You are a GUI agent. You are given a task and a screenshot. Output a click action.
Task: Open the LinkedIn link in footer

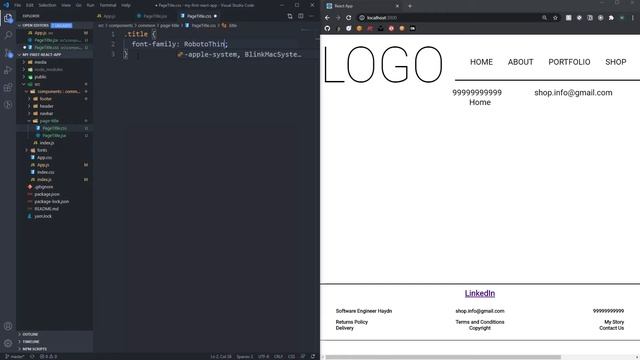pos(480,293)
